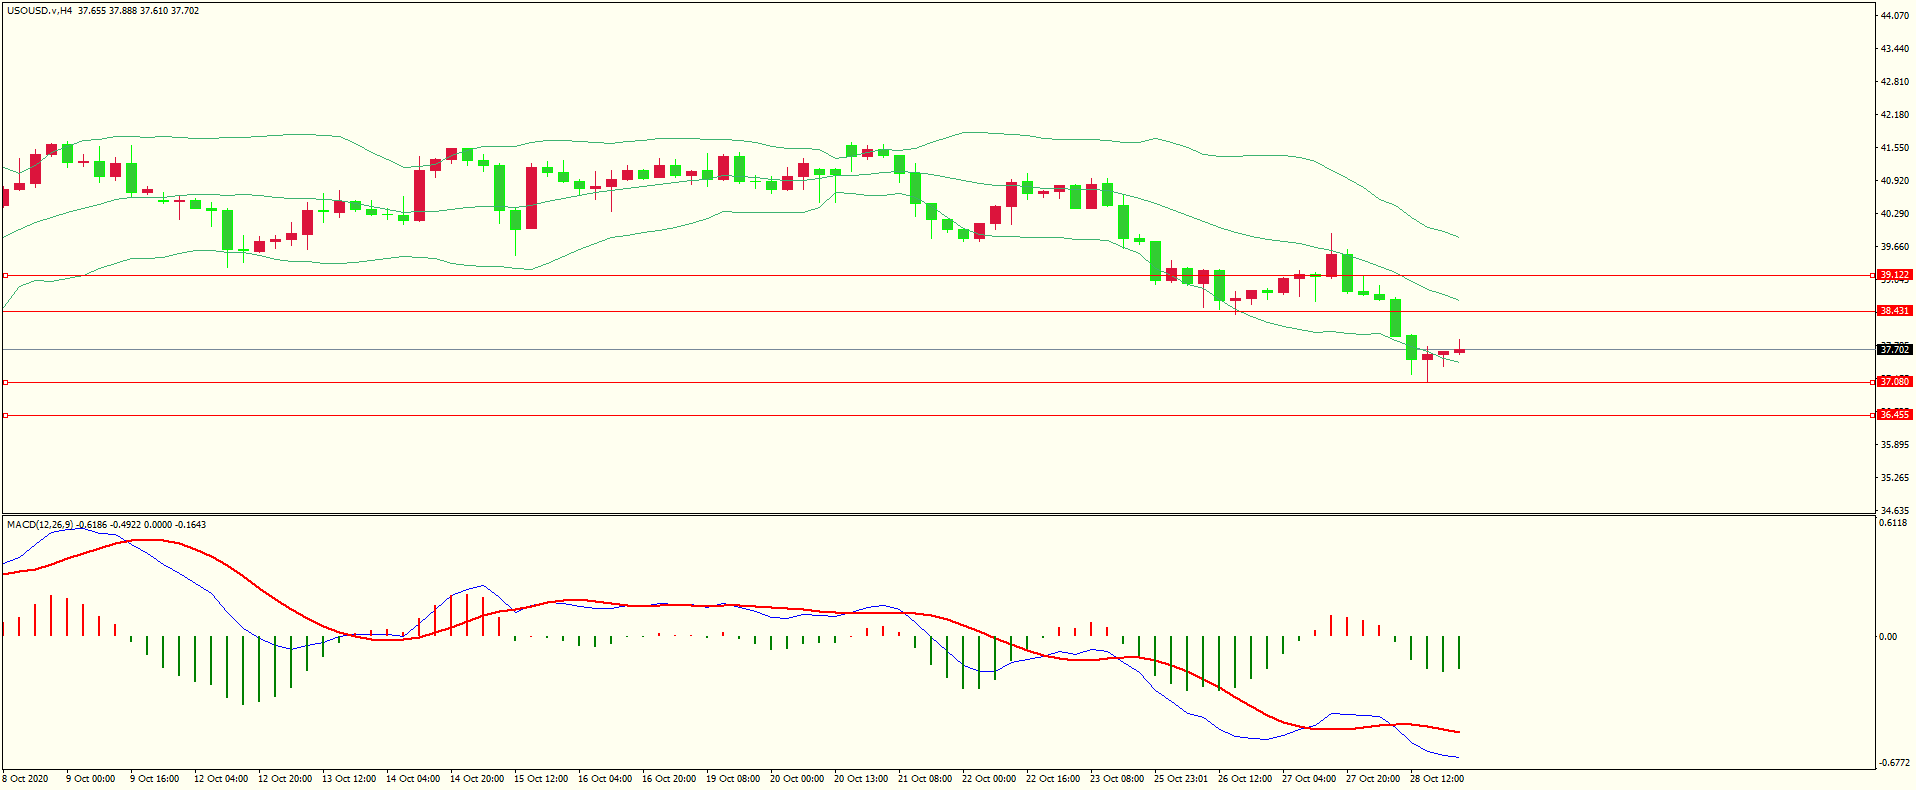The width and height of the screenshot is (1916, 790).
Task: Click the 9 Oct 00:00 time label
Action: coord(91,779)
